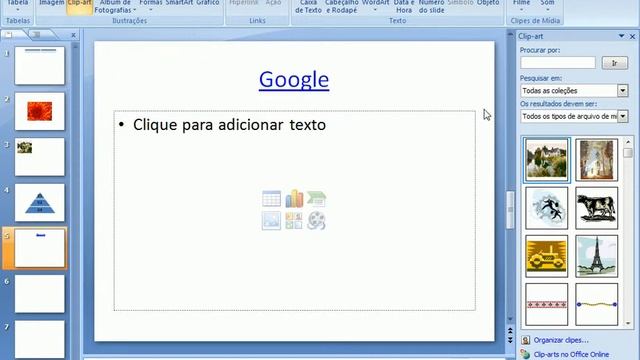Click the Clip-art button in ribbon
The image size is (640, 360).
click(80, 7)
